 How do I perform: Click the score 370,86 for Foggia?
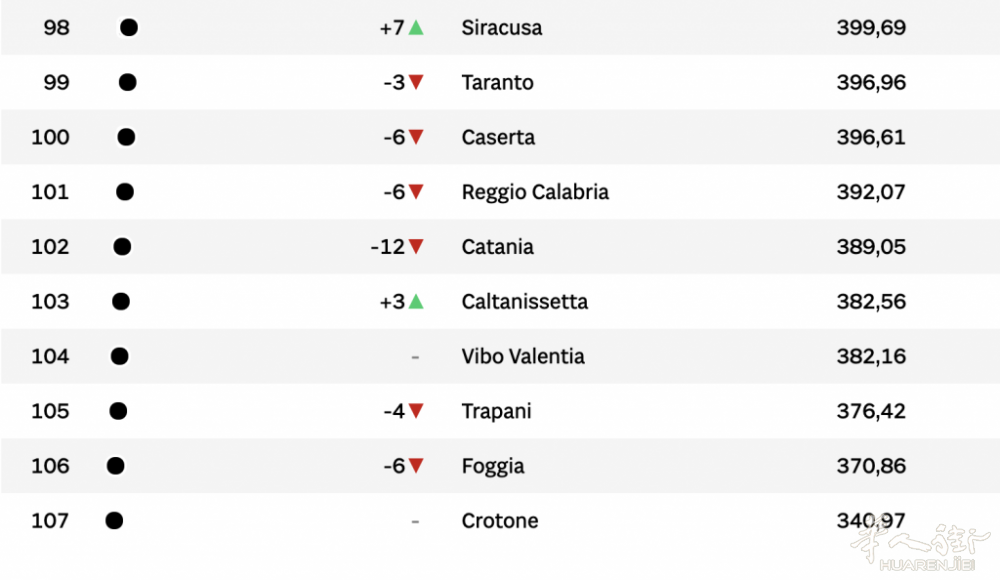coord(871,466)
